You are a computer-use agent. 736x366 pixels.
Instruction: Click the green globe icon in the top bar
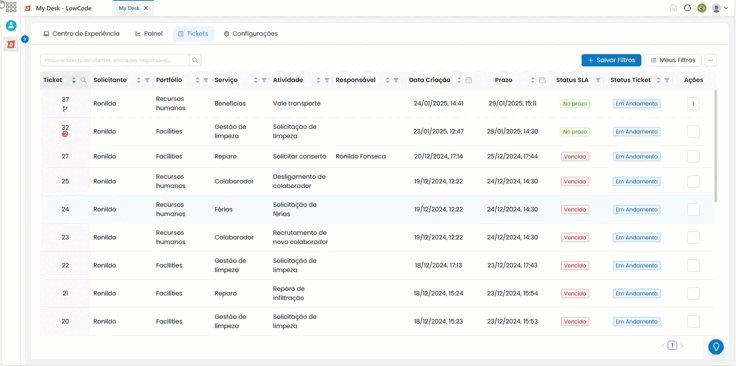click(x=702, y=8)
